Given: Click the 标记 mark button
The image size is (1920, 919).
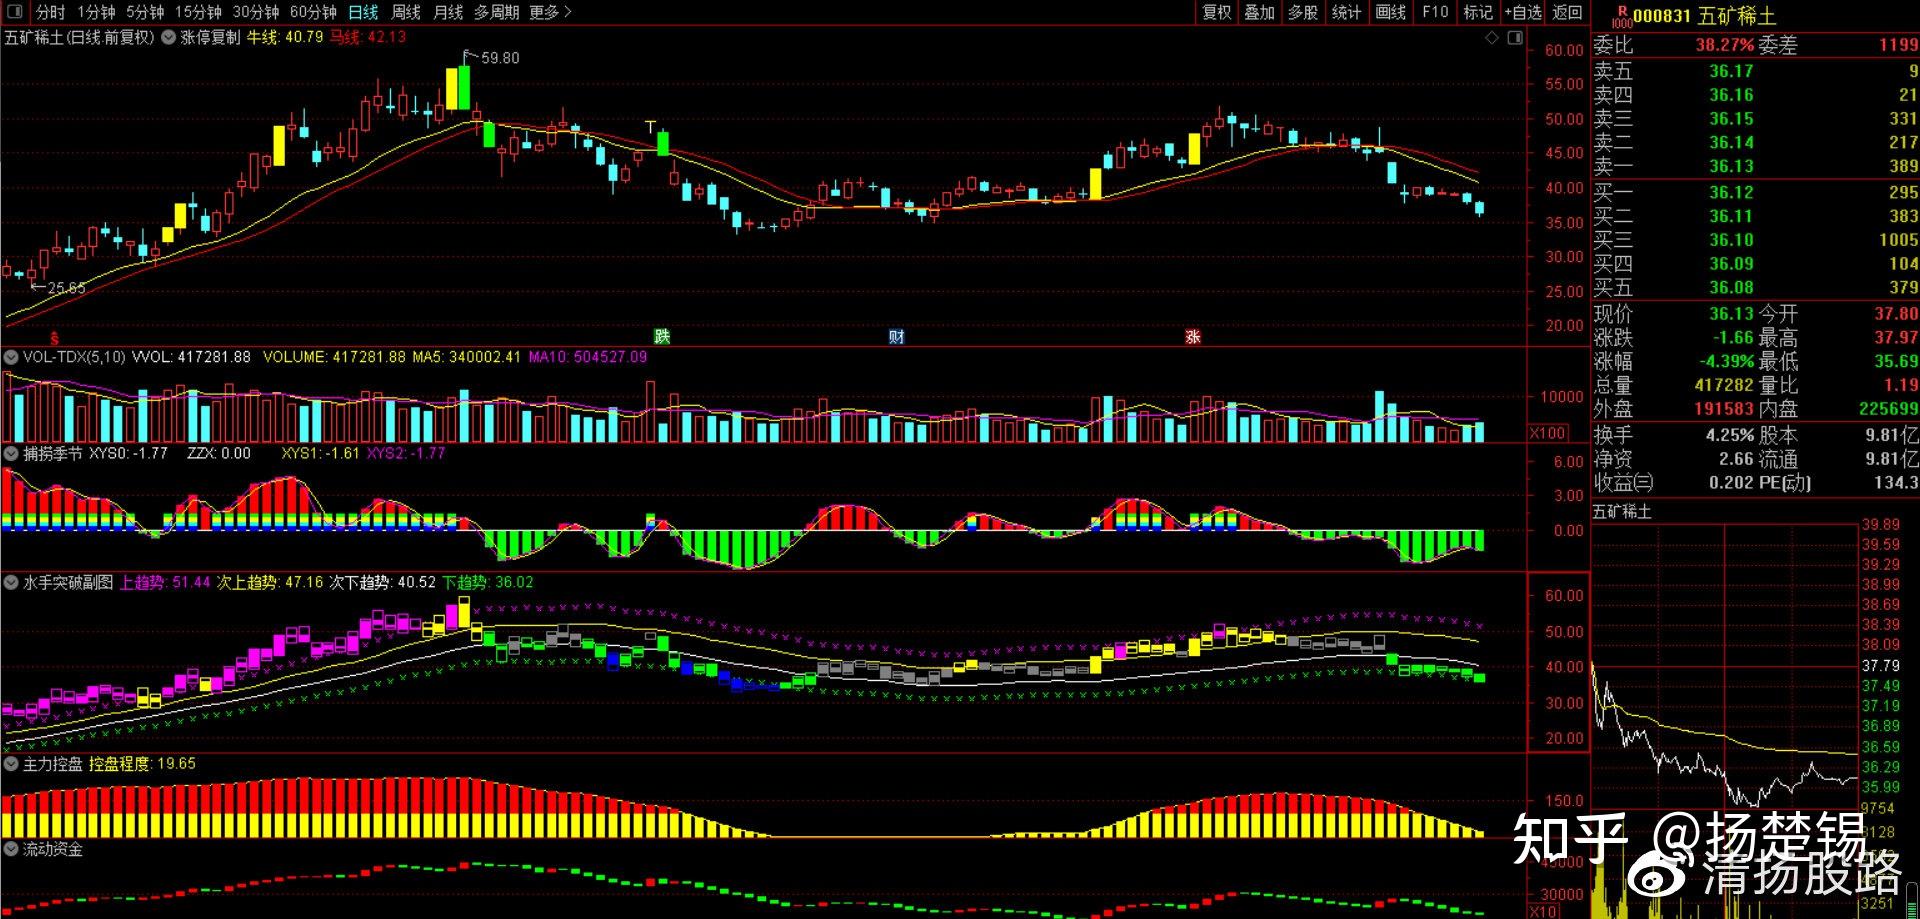Looking at the screenshot, I should click(1478, 12).
